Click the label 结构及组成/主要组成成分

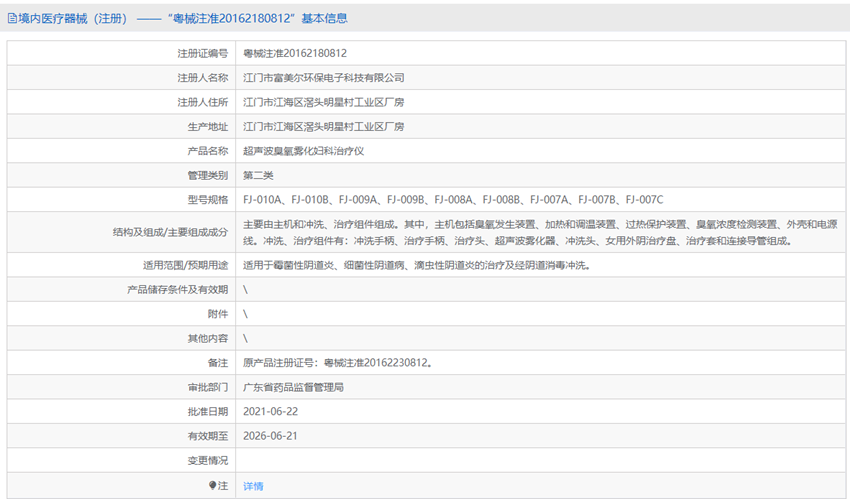pyautogui.click(x=170, y=232)
